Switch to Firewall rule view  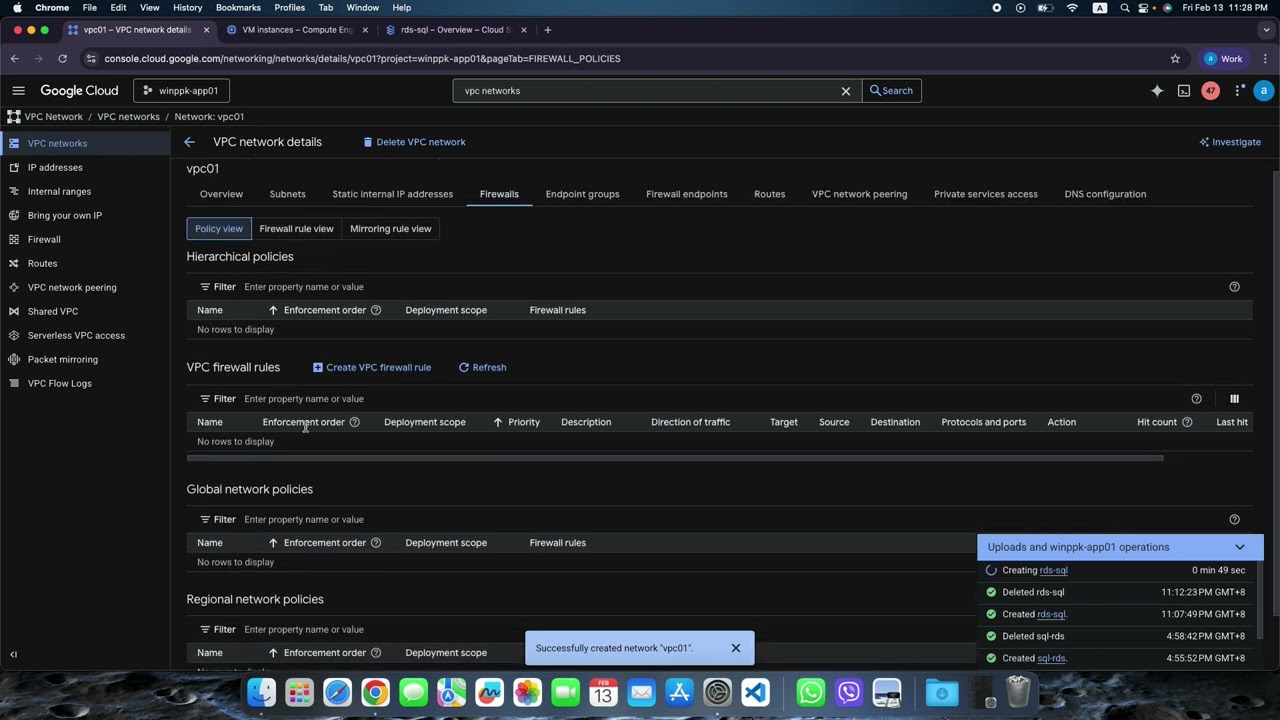296,229
